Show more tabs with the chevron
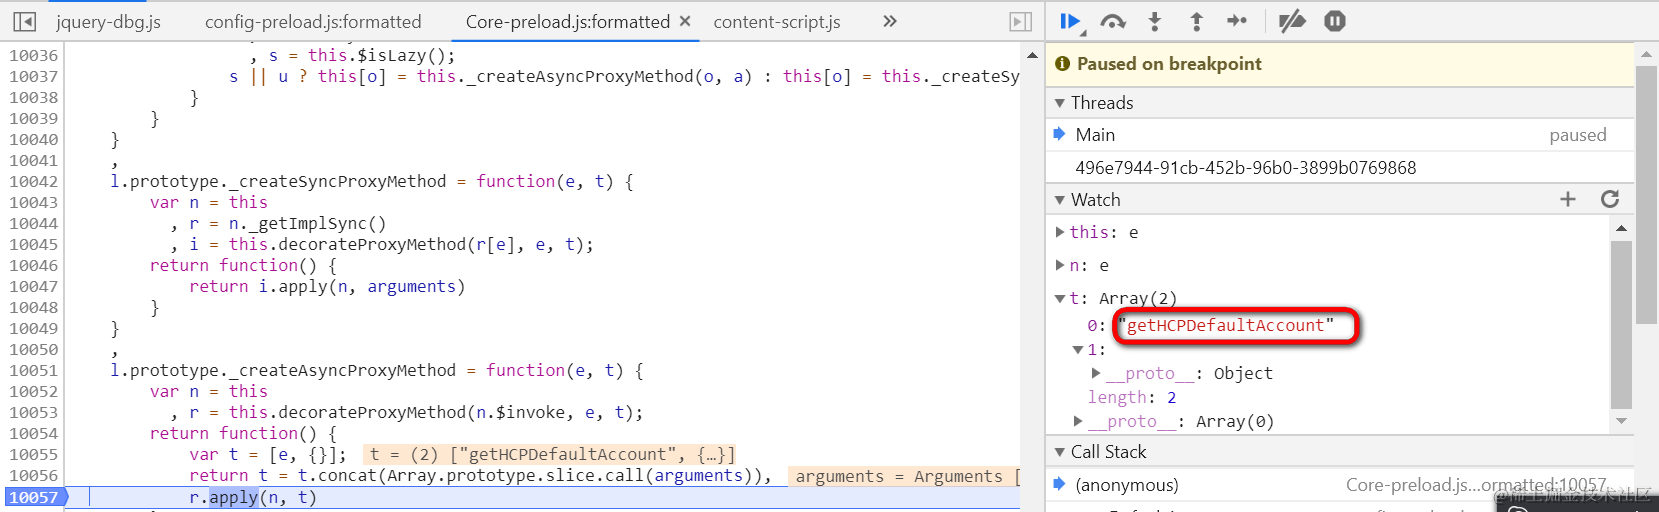The image size is (1659, 512). pos(889,21)
